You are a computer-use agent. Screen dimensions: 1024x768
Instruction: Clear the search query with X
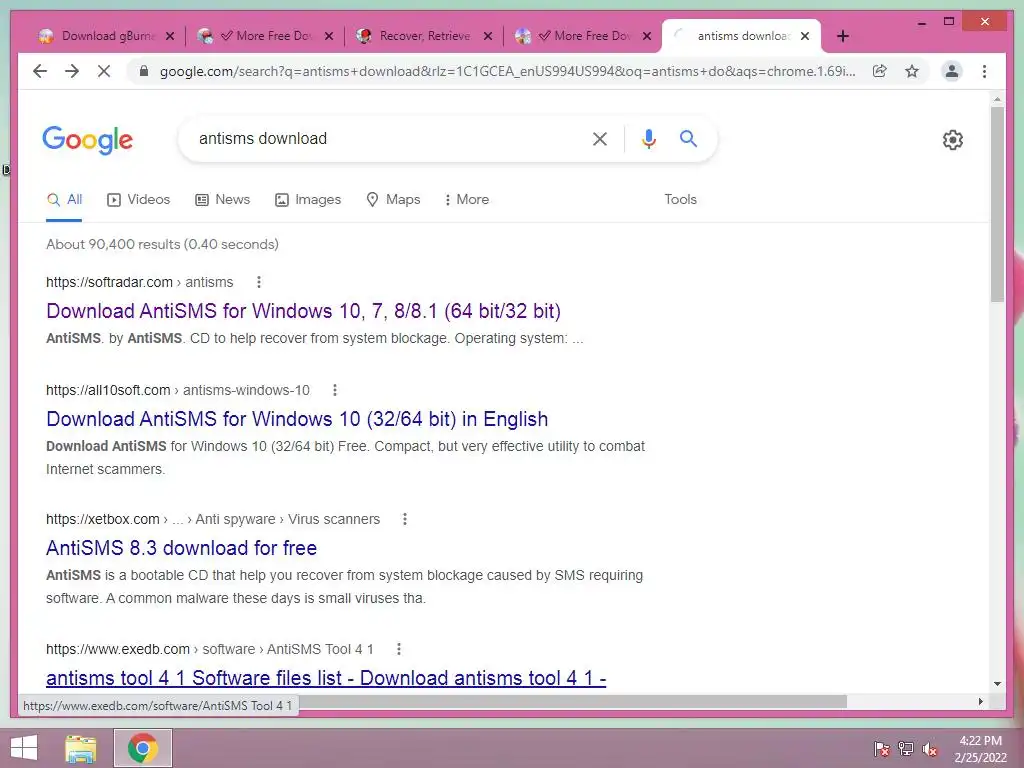600,138
